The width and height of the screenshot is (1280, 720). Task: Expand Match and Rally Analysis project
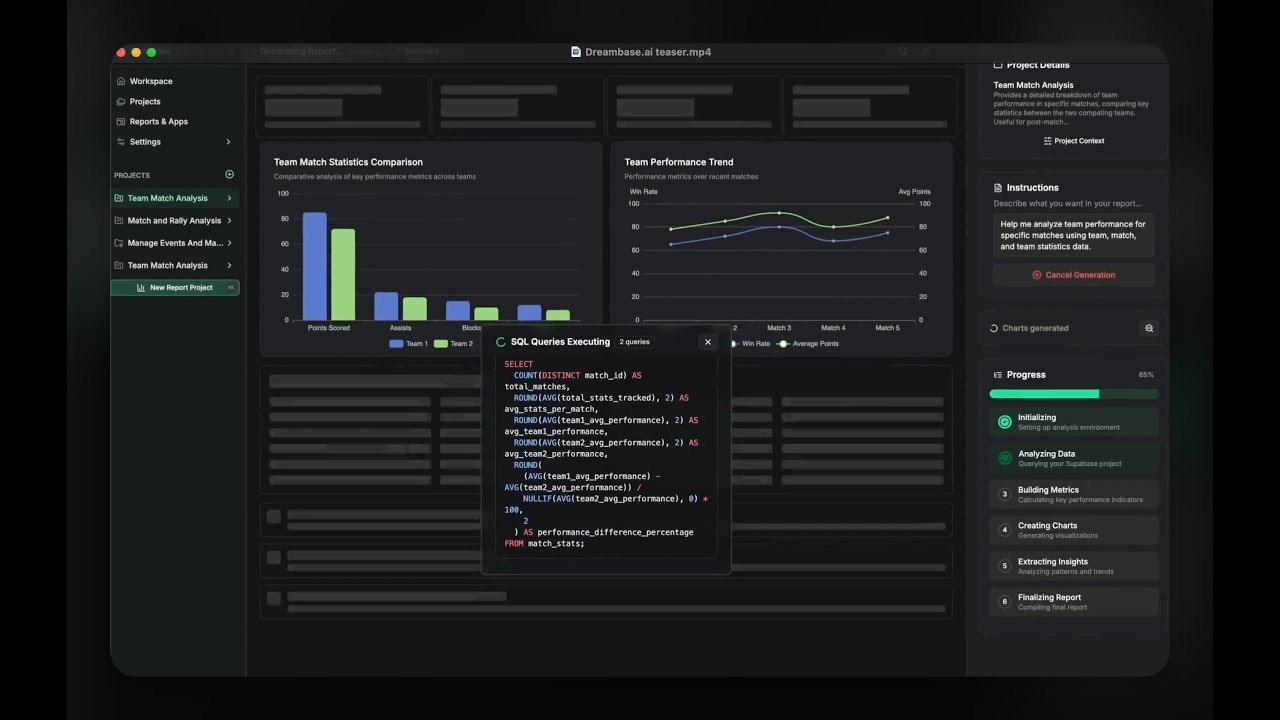[229, 221]
